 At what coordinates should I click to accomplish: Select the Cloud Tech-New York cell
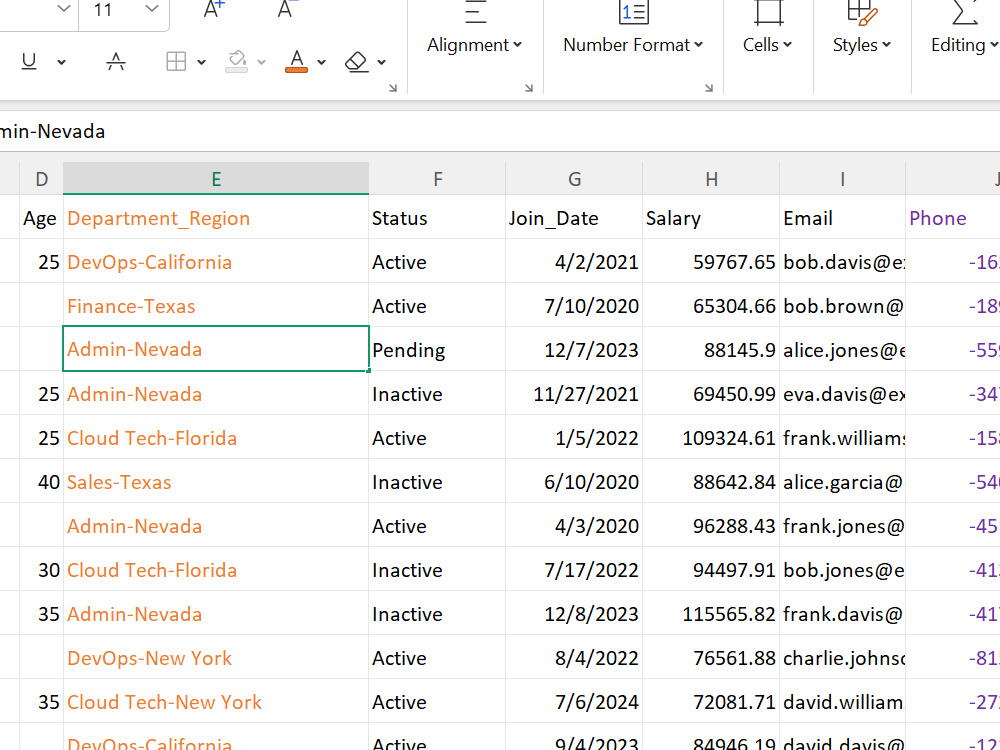point(216,702)
